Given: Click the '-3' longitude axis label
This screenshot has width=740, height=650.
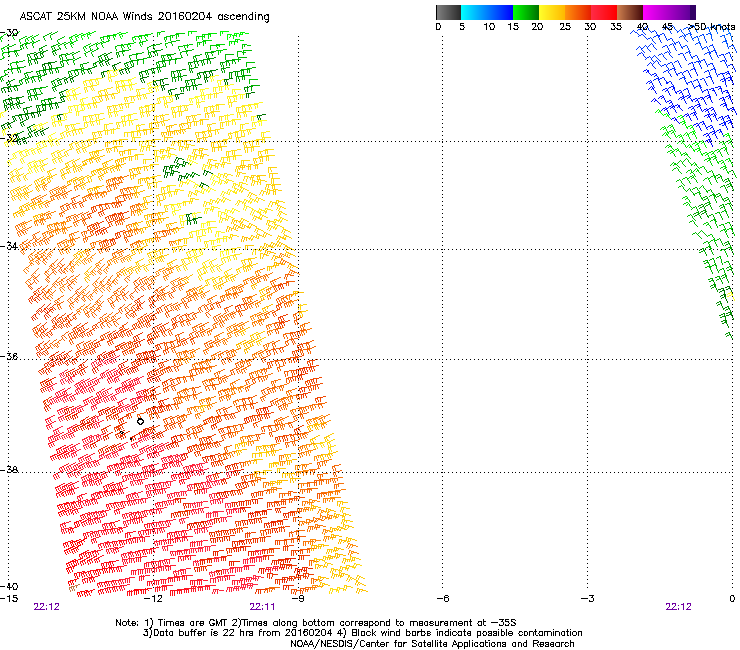Looking at the screenshot, I should pyautogui.click(x=587, y=599).
